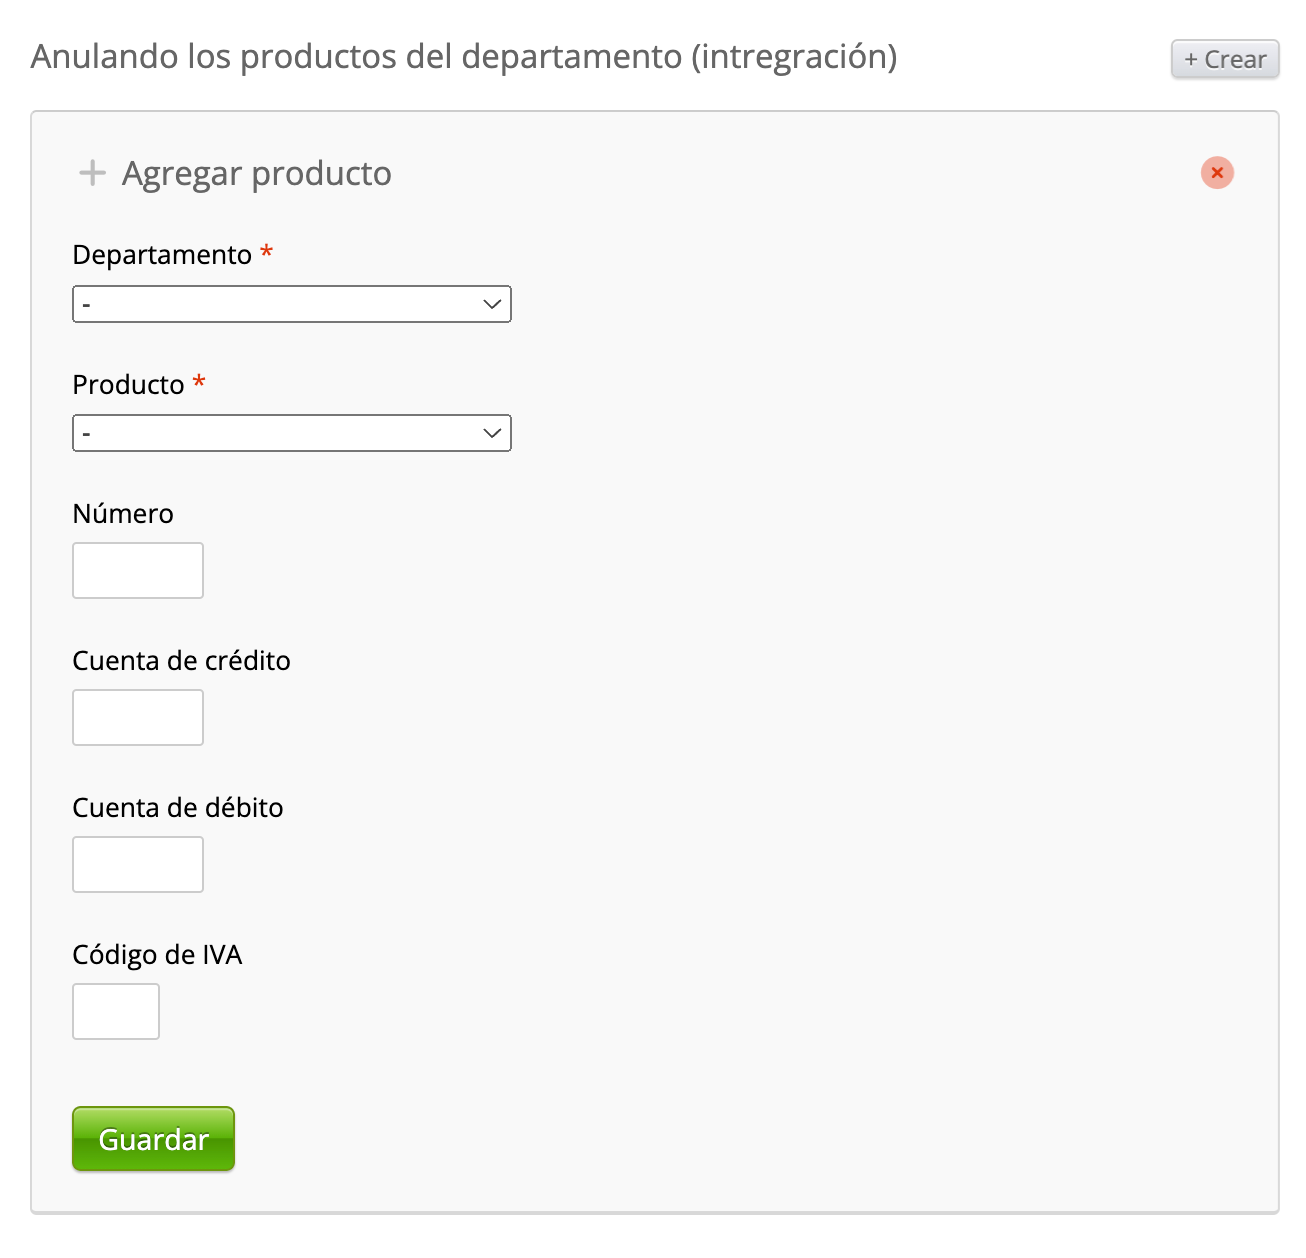Focus the Número input field
1306x1258 pixels.
pos(138,571)
